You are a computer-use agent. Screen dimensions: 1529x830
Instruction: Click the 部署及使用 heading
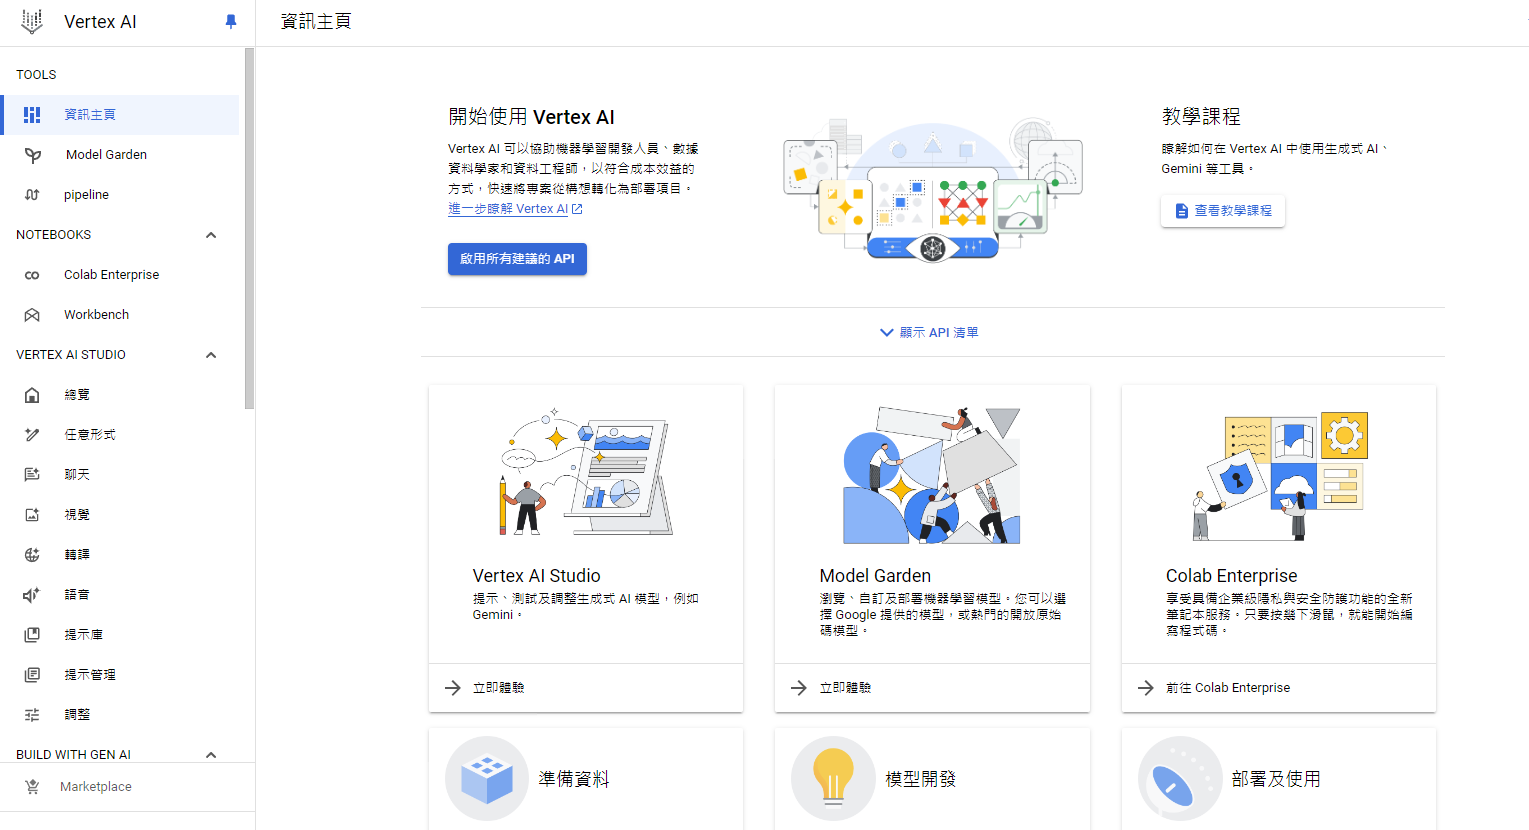(x=1276, y=779)
